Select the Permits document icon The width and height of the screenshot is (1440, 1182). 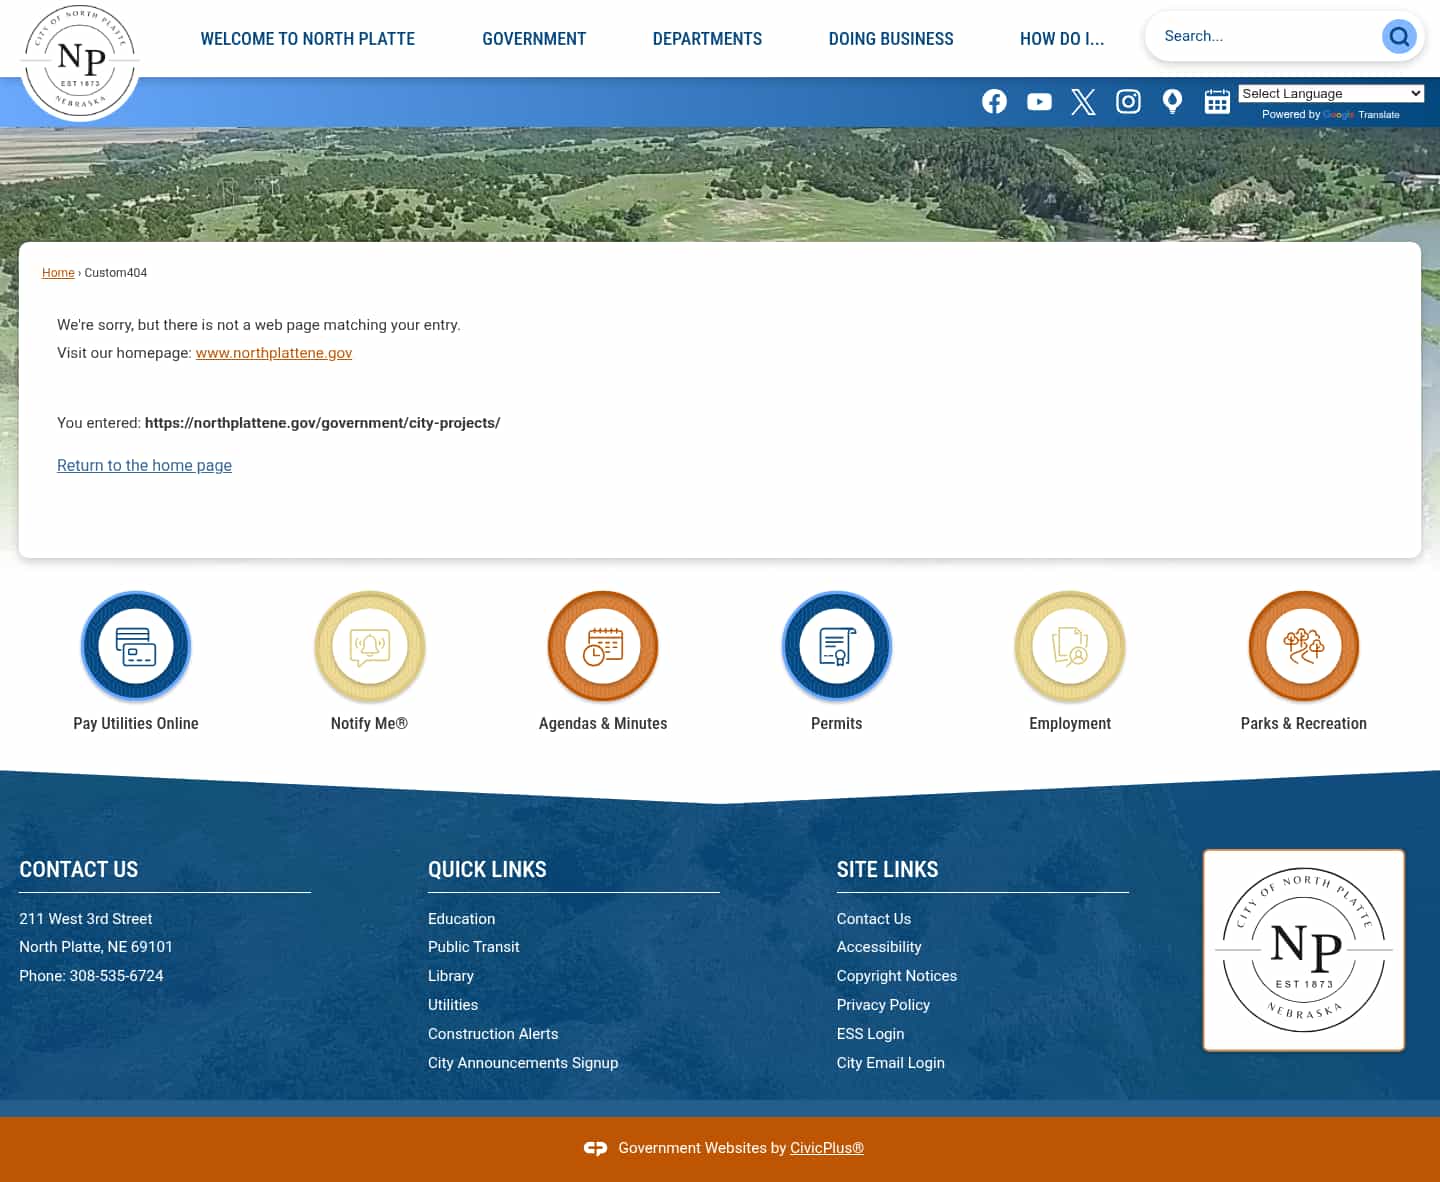click(x=837, y=646)
